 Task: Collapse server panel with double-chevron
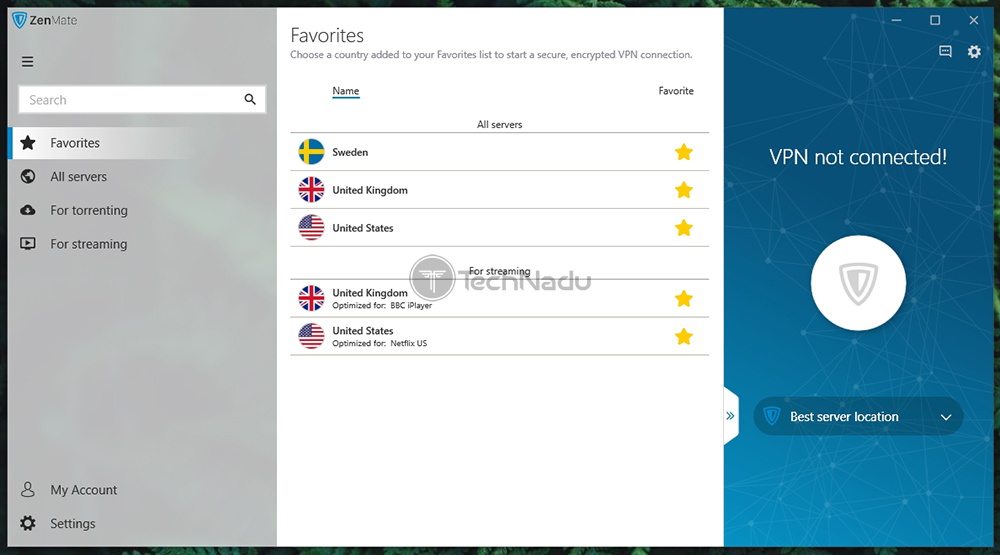pos(730,416)
